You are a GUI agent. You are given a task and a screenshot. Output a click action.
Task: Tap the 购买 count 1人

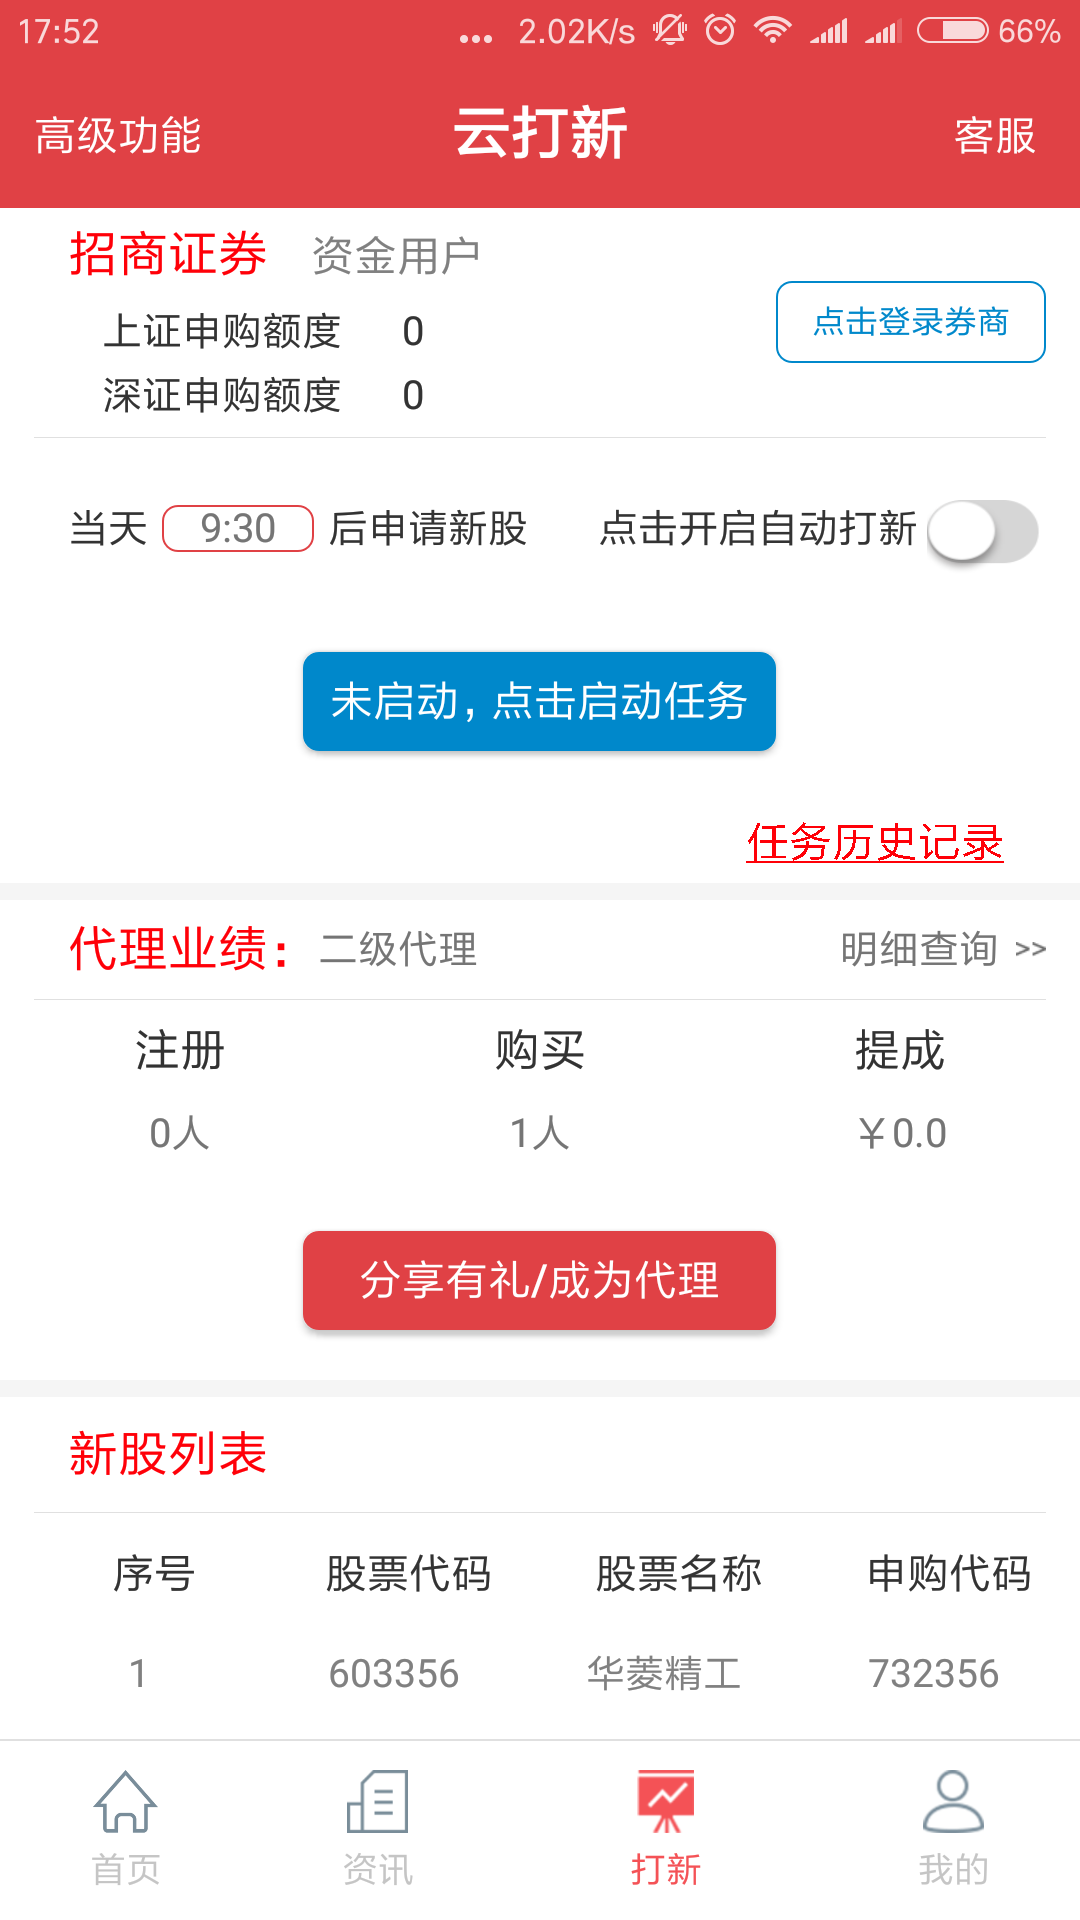coord(539,1133)
